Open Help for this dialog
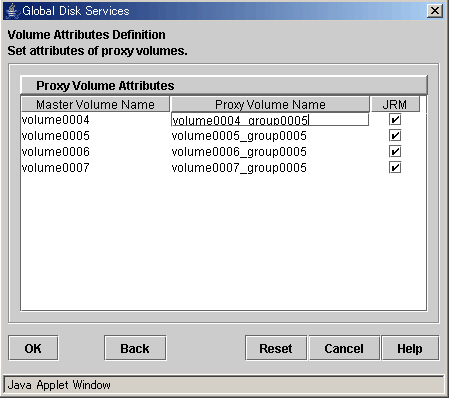The width and height of the screenshot is (450, 400). 410,348
